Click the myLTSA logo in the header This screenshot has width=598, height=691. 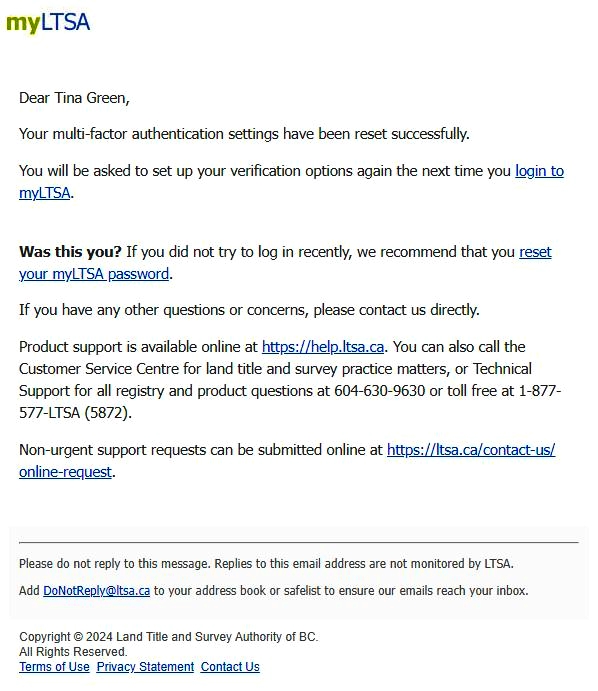[x=48, y=22]
